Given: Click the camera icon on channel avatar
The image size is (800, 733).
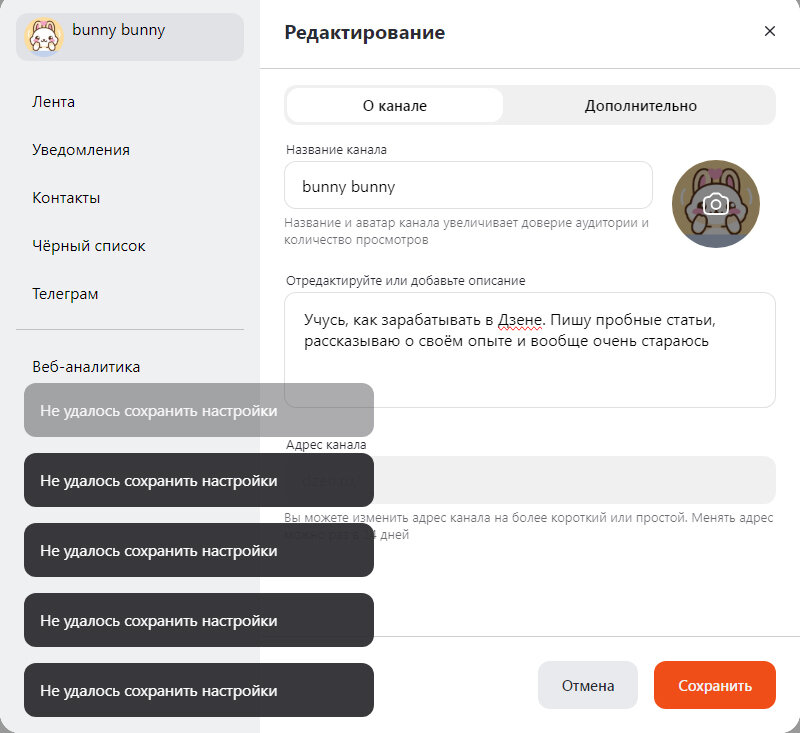Looking at the screenshot, I should 716,203.
